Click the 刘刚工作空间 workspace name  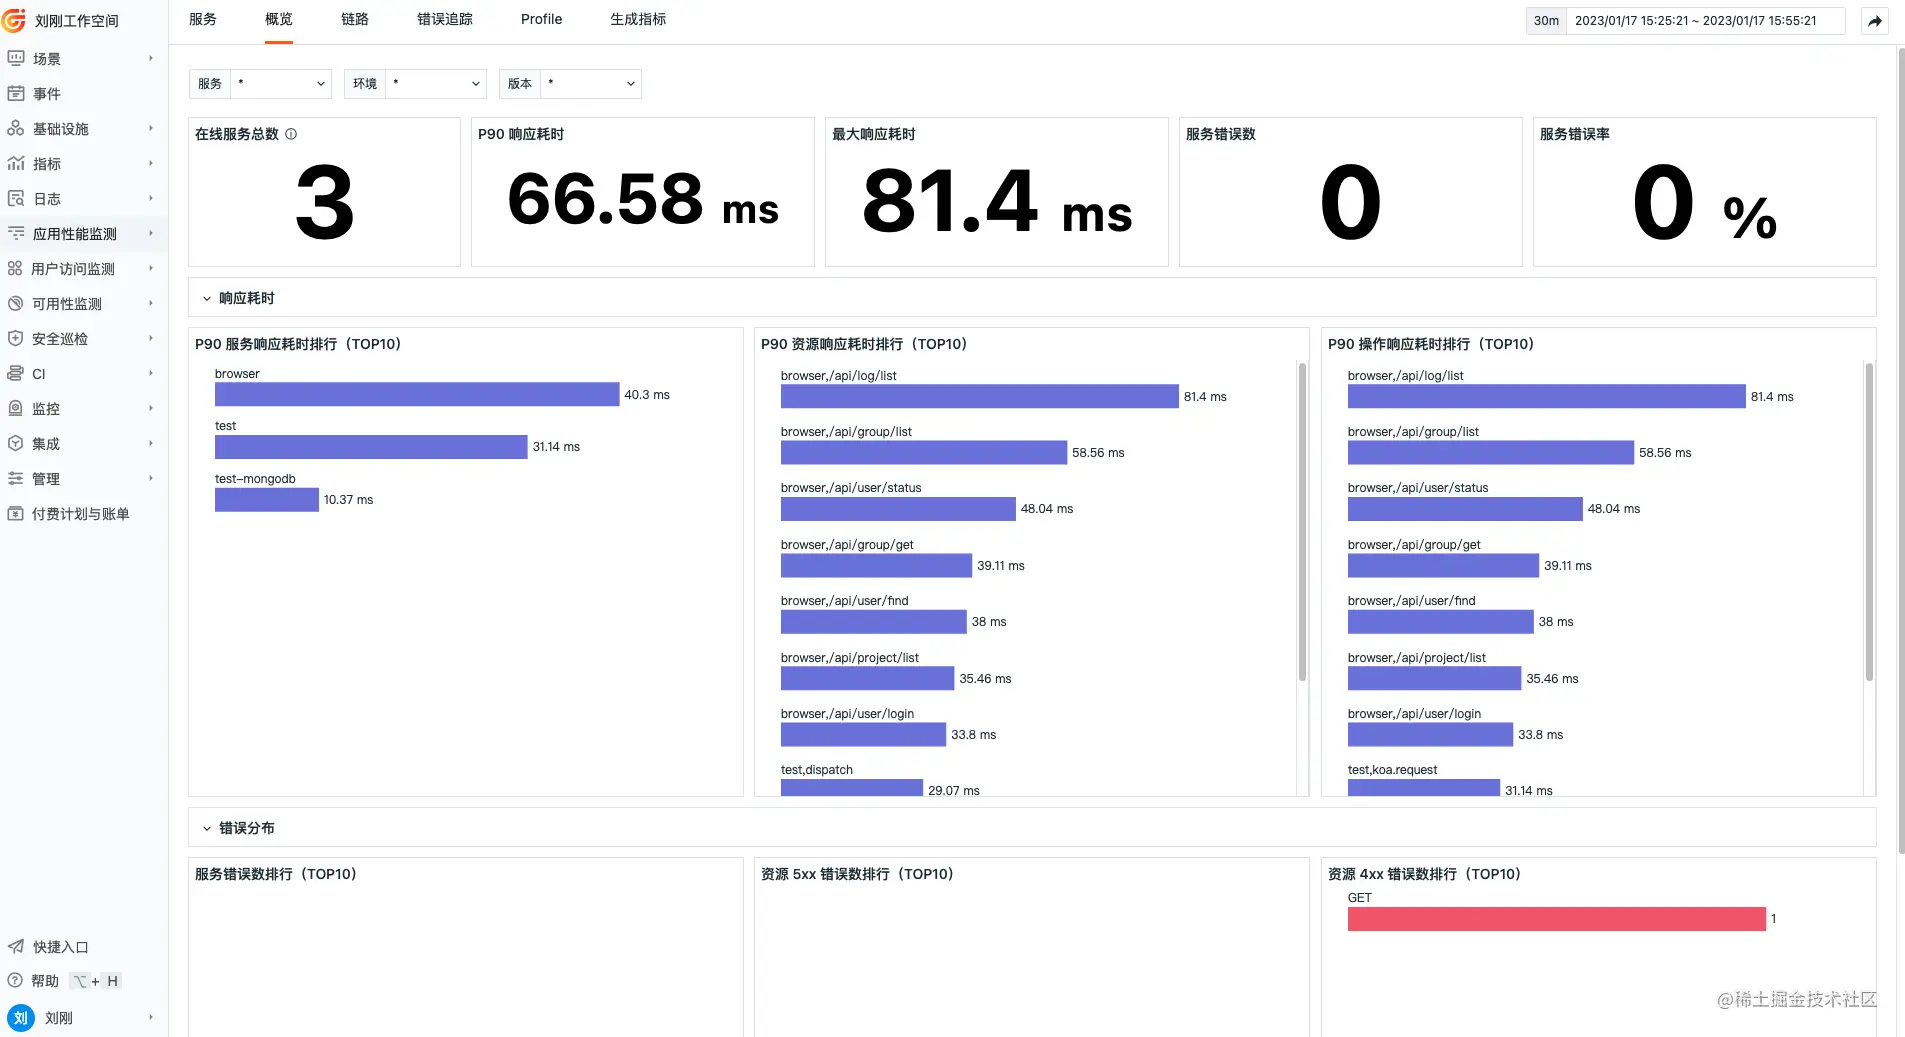point(77,21)
